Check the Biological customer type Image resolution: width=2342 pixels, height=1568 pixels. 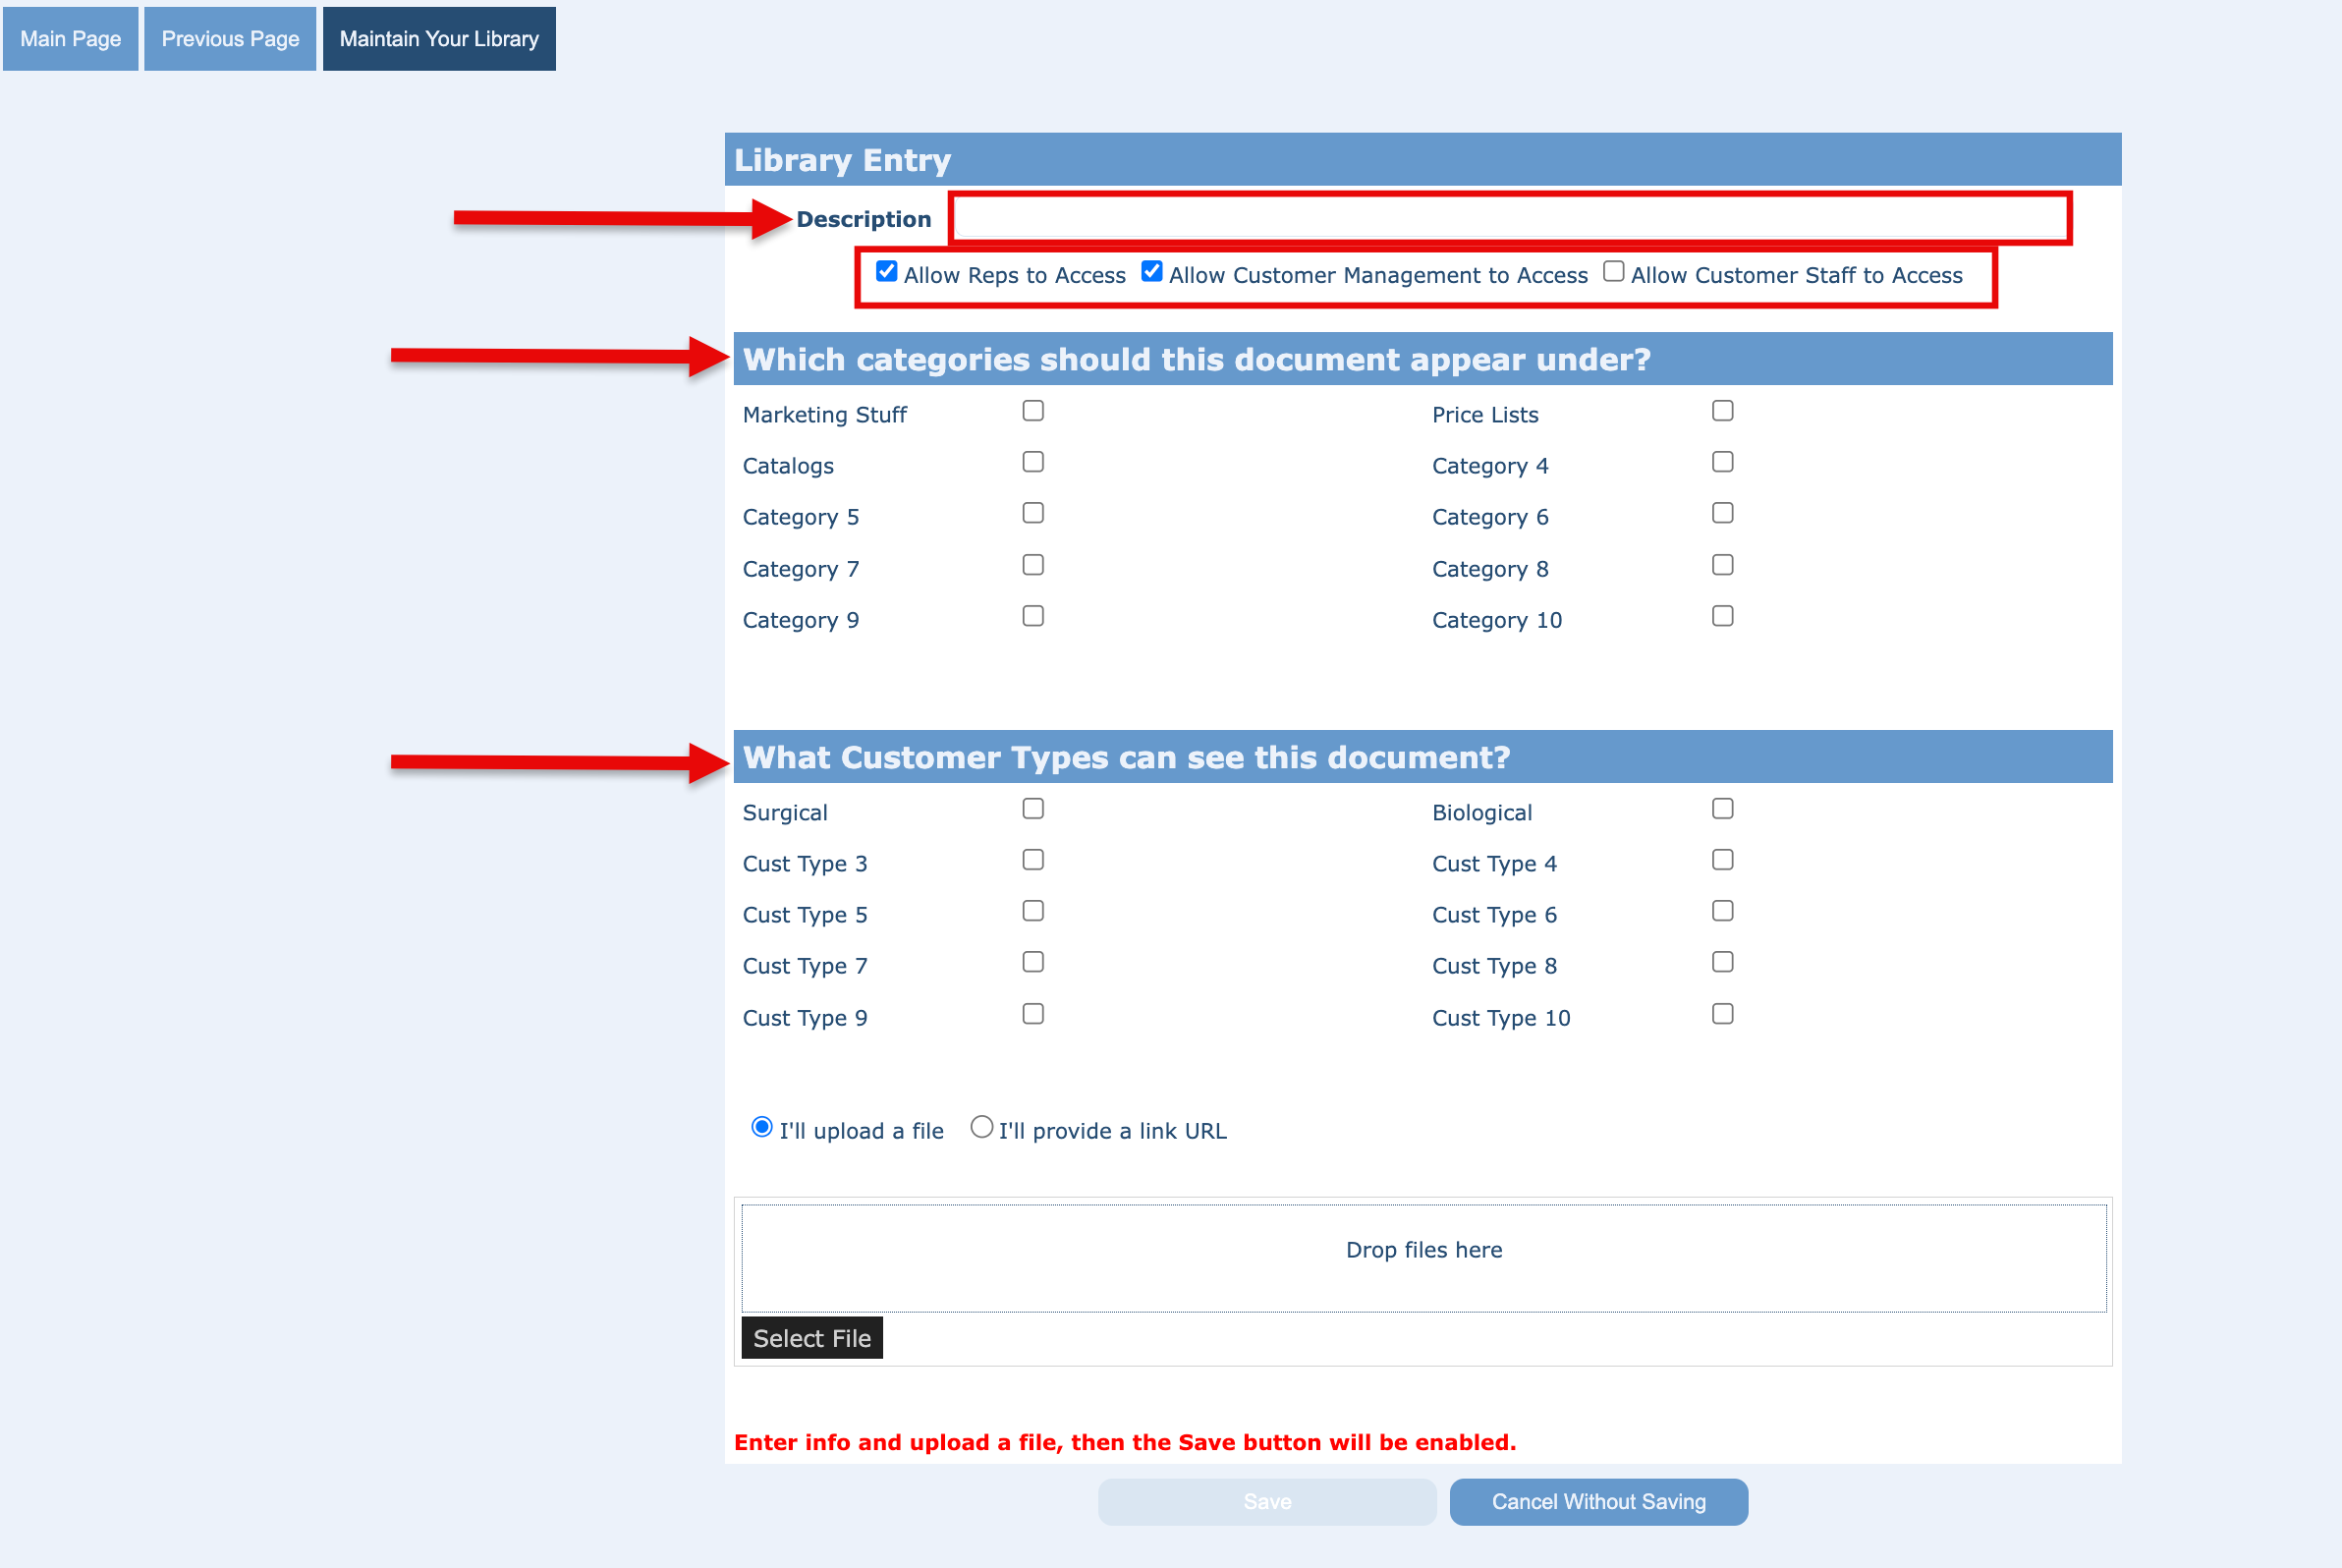coord(1722,809)
